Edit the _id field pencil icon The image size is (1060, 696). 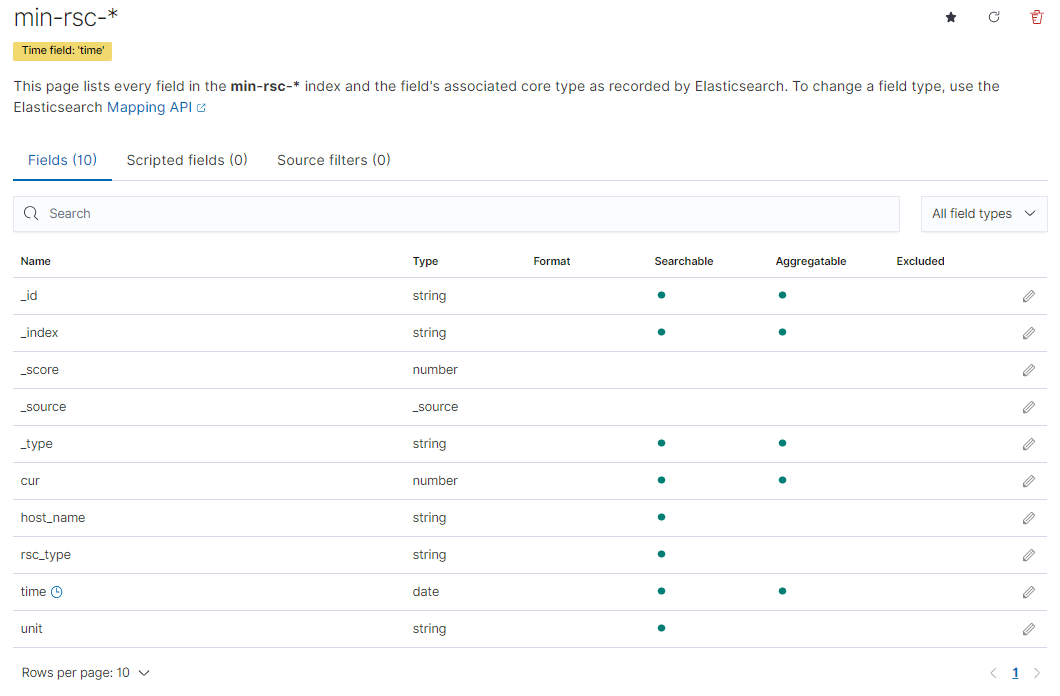click(x=1028, y=296)
